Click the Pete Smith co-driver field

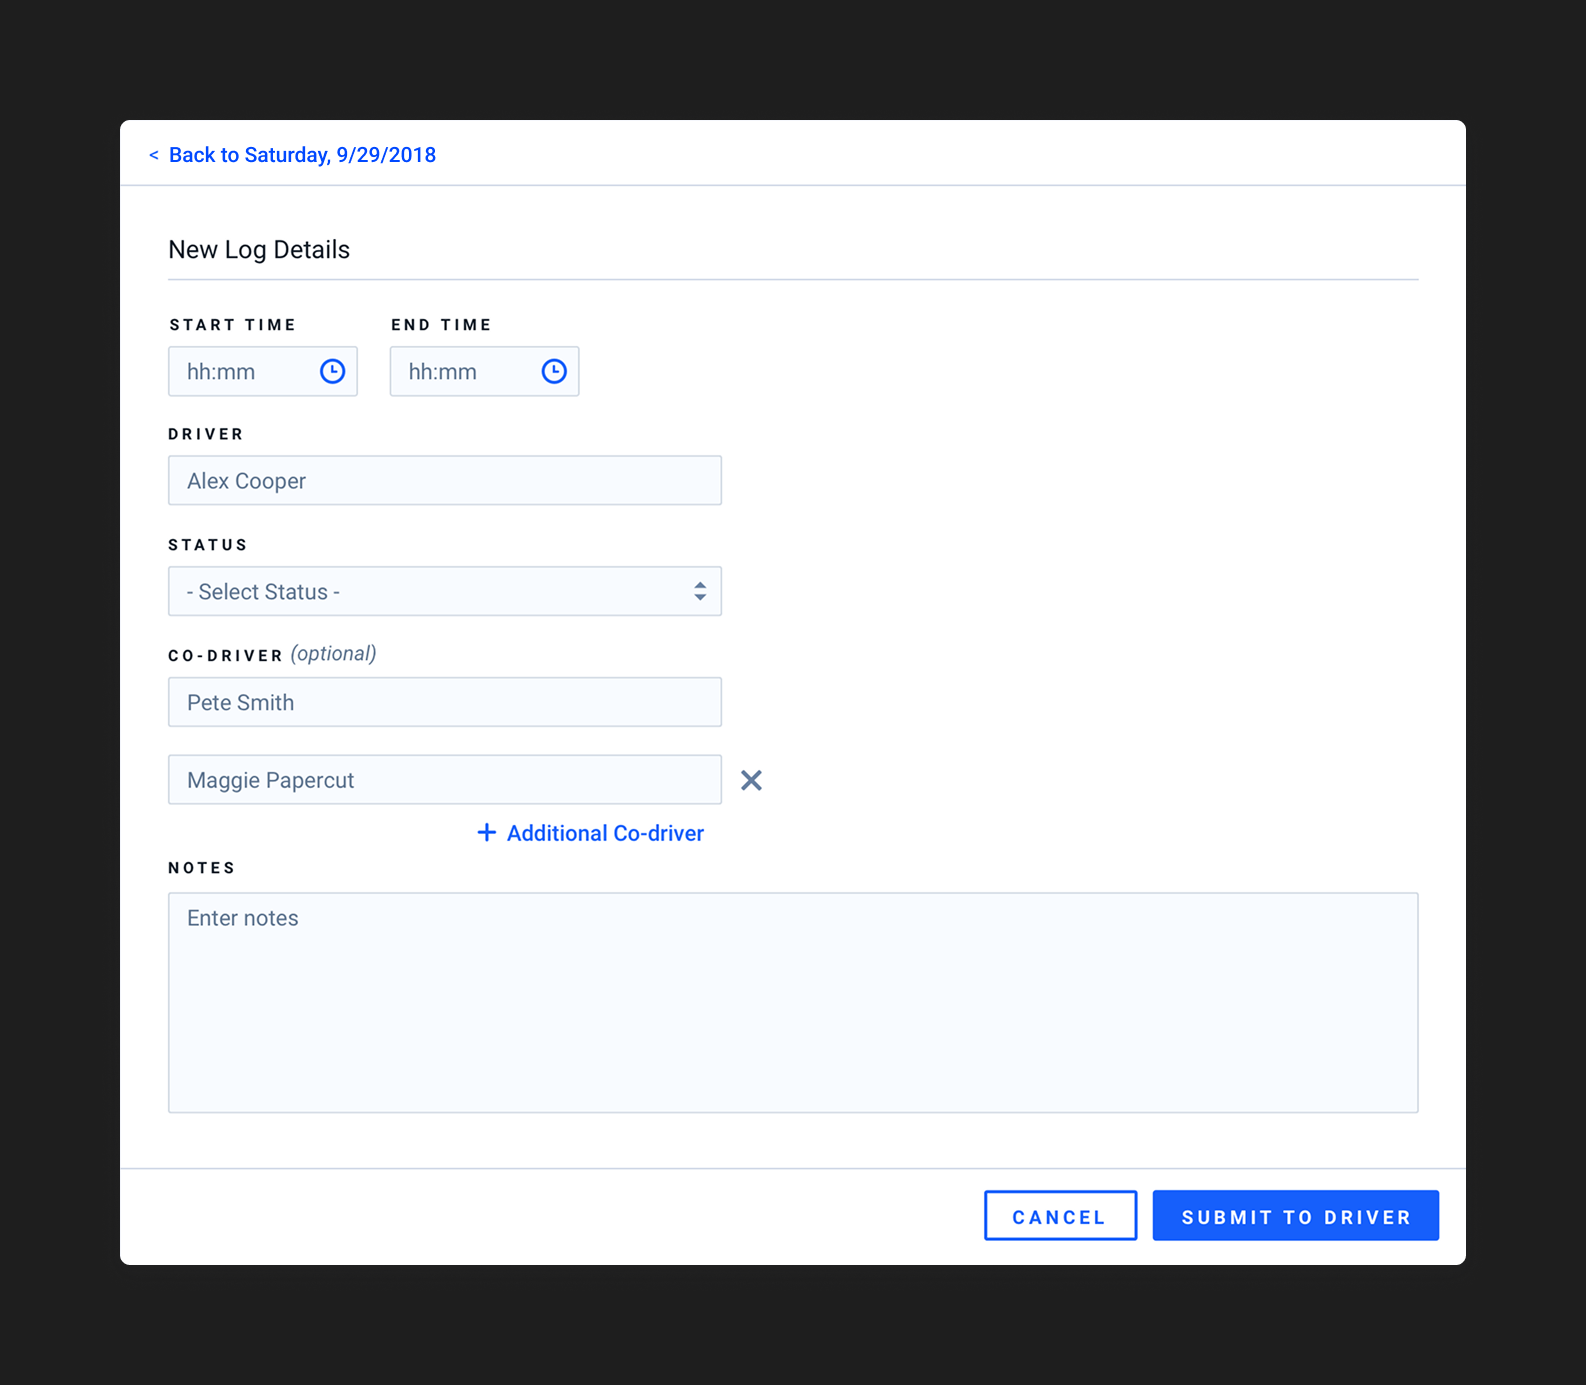point(444,703)
